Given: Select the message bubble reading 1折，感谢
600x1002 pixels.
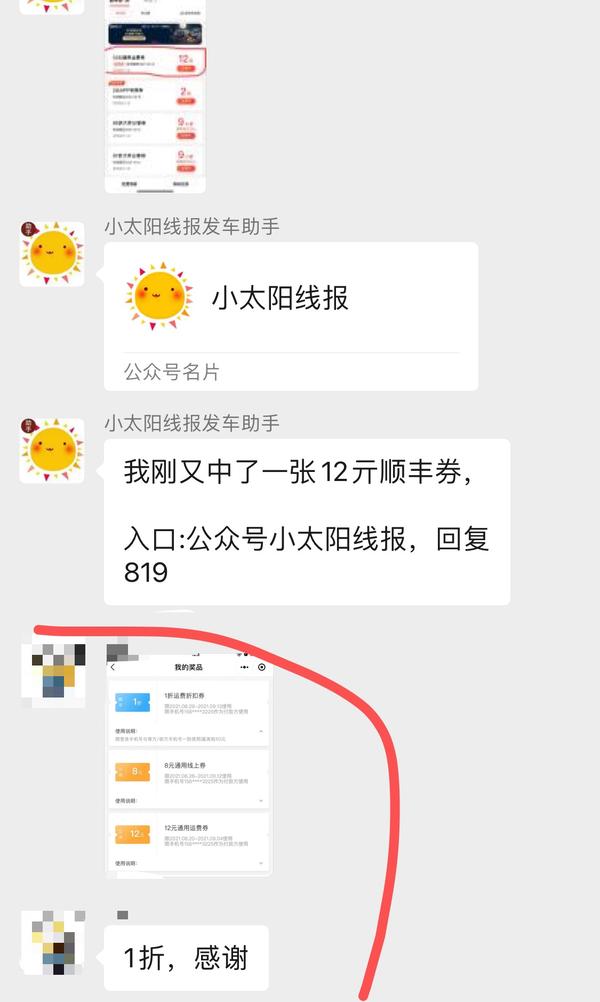Looking at the screenshot, I should coord(186,958).
